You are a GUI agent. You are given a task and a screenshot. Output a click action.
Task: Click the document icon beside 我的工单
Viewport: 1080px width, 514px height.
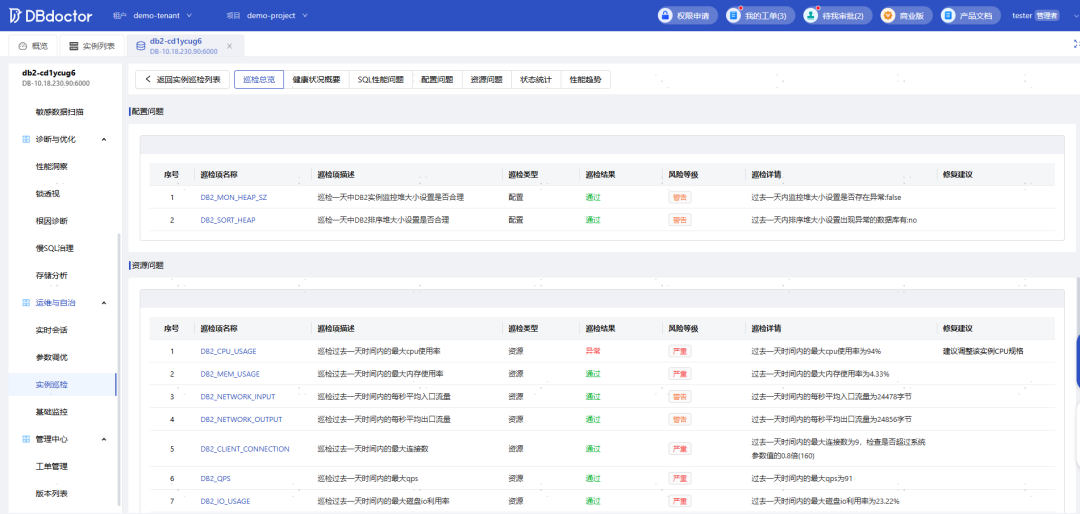(734, 15)
